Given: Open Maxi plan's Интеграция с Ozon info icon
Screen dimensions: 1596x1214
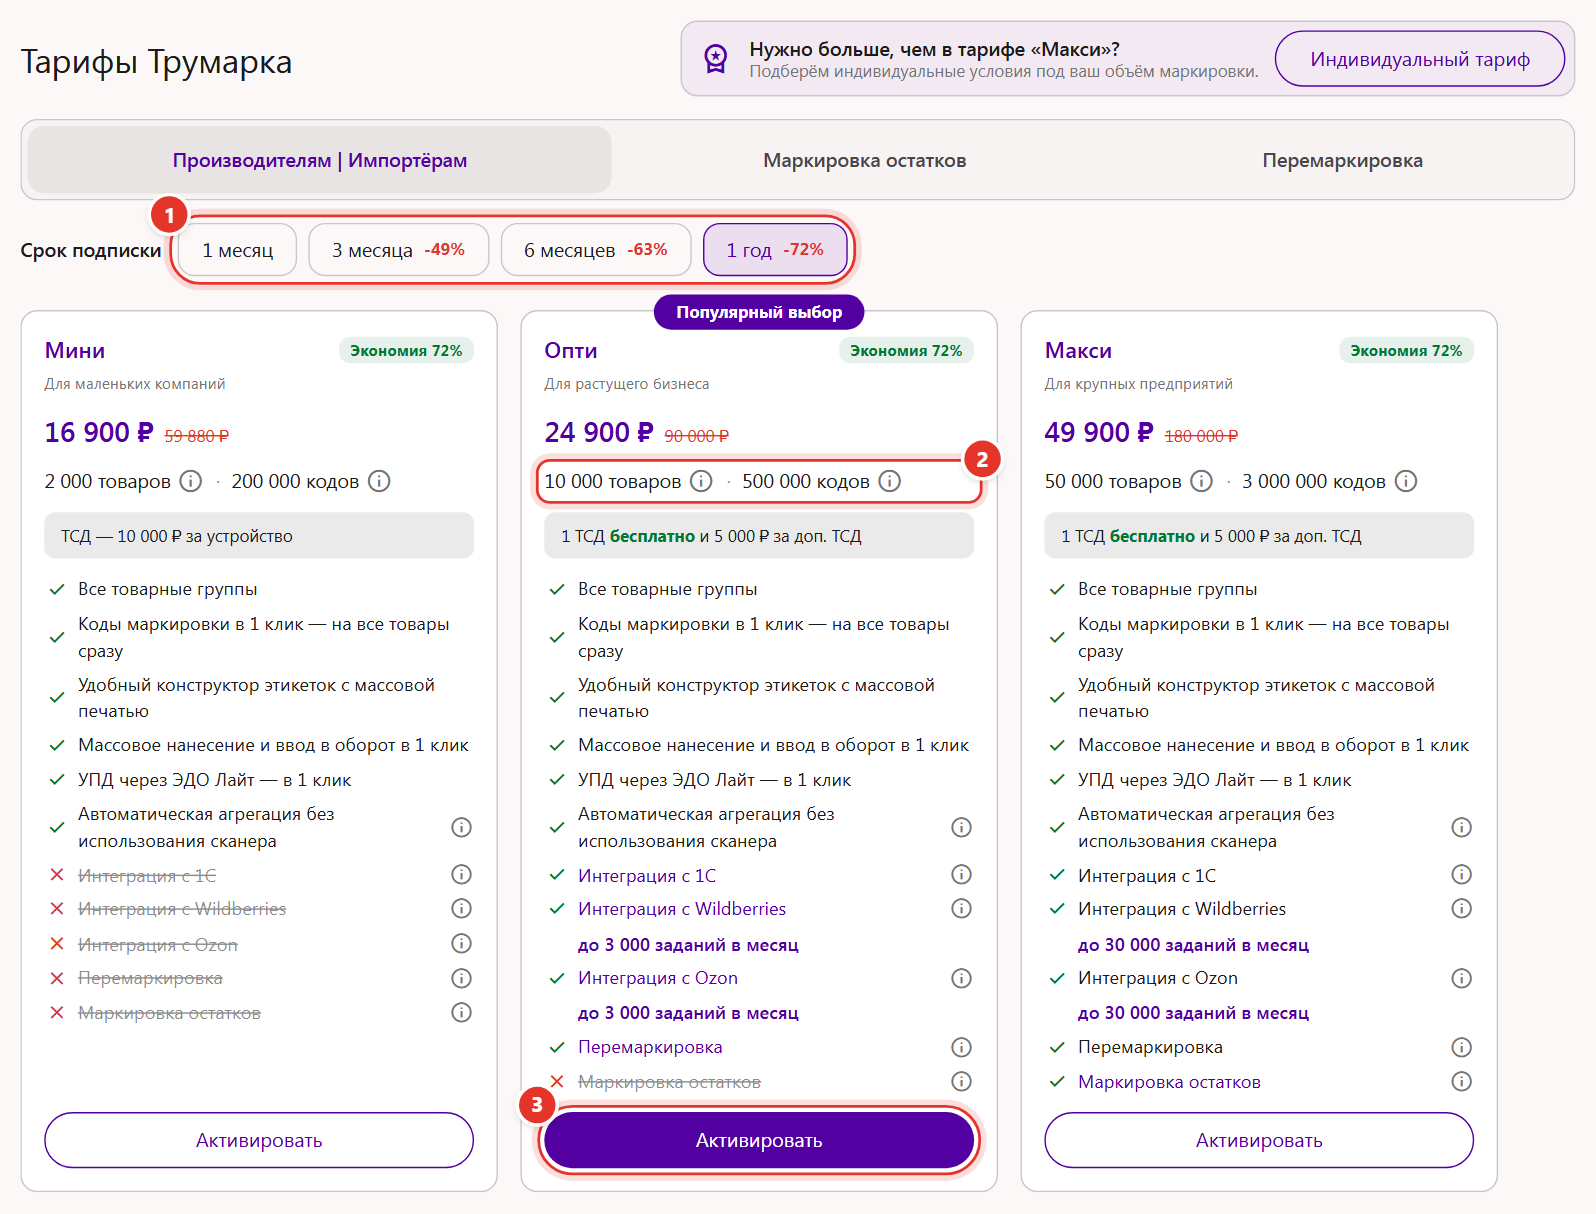Looking at the screenshot, I should 1461,978.
